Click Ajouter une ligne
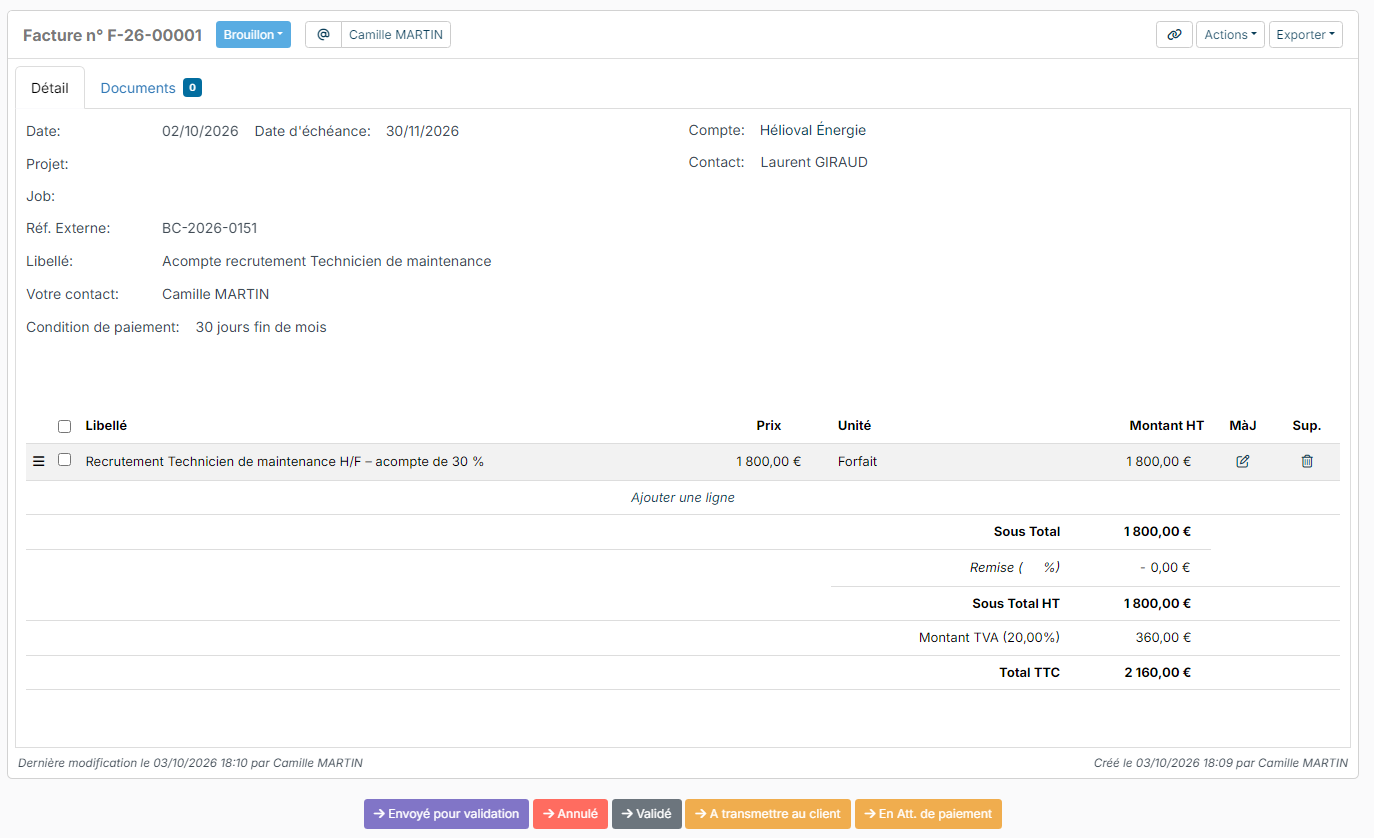The height and width of the screenshot is (838, 1374). (683, 498)
